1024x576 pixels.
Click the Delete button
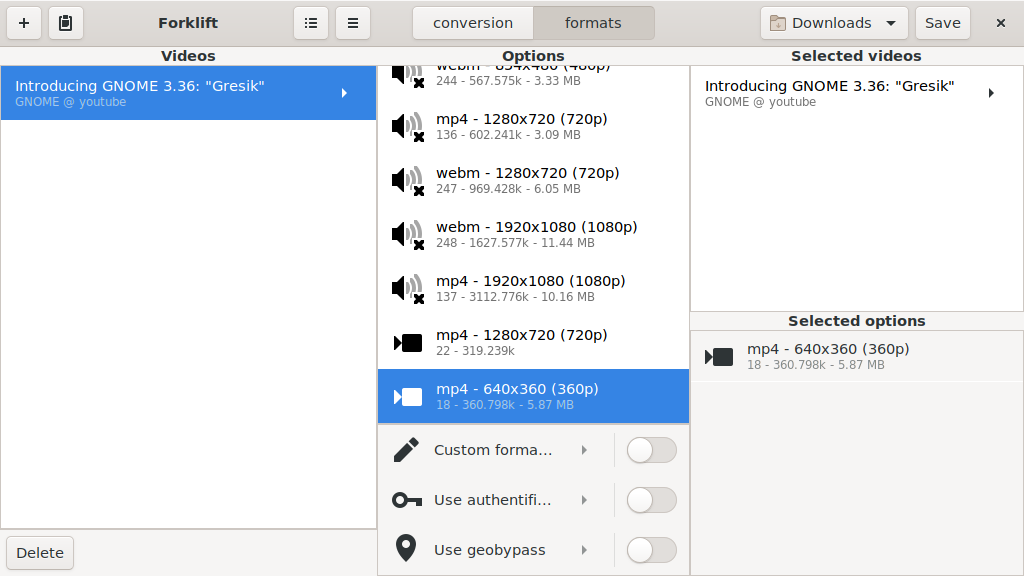(40, 552)
